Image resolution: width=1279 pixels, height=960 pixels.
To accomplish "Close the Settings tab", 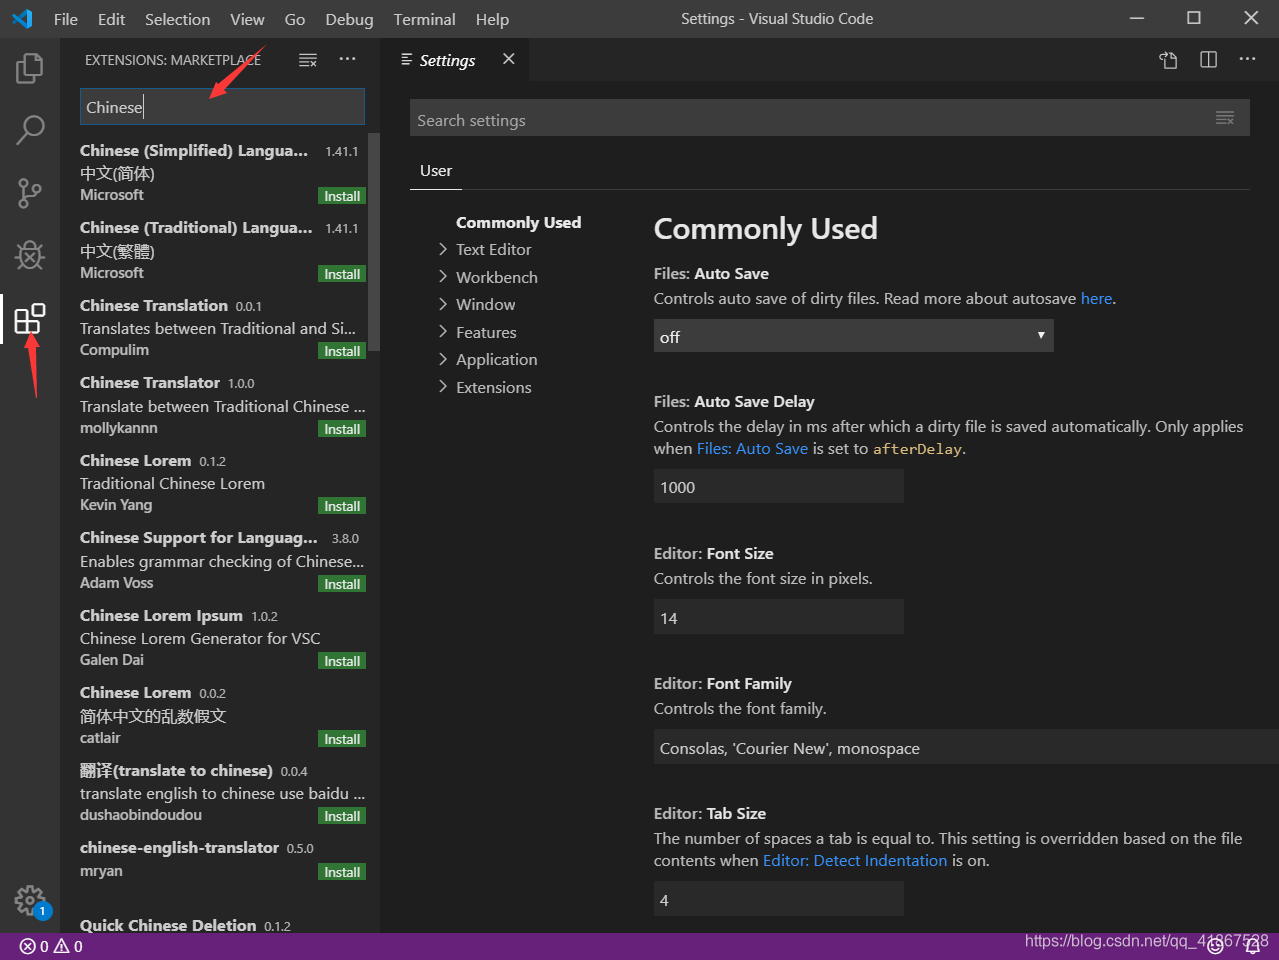I will 509,59.
